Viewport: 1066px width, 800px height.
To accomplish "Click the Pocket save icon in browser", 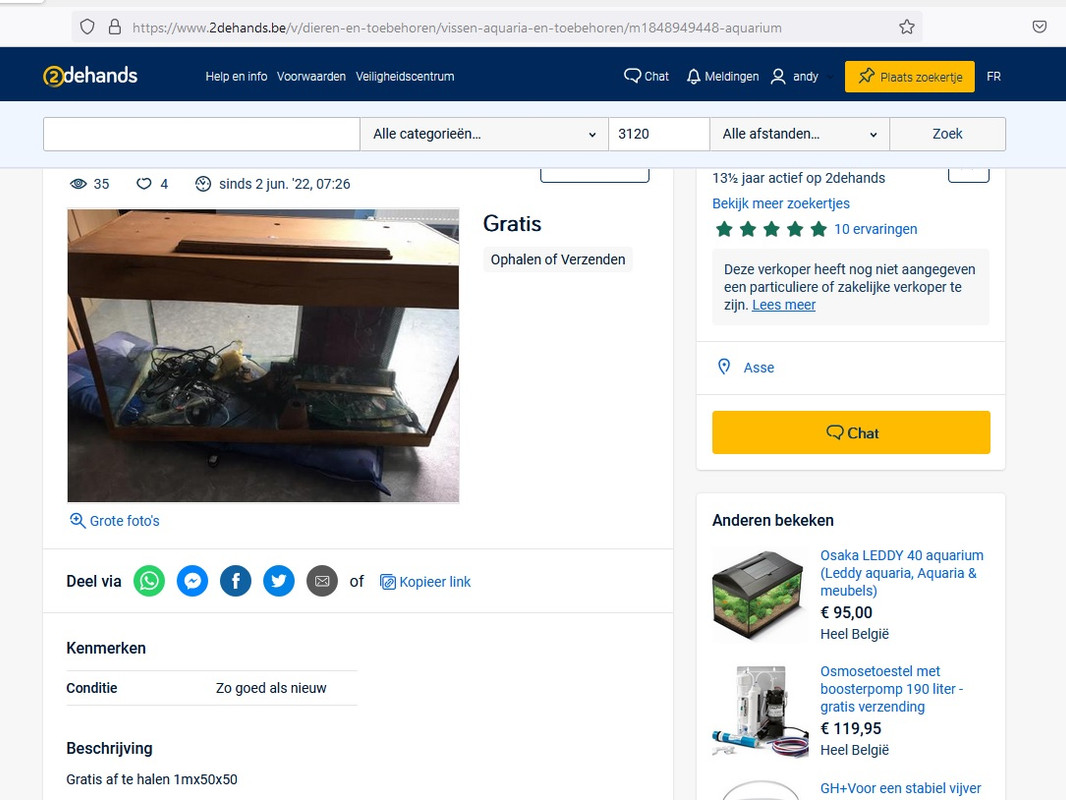I will coord(1039,27).
